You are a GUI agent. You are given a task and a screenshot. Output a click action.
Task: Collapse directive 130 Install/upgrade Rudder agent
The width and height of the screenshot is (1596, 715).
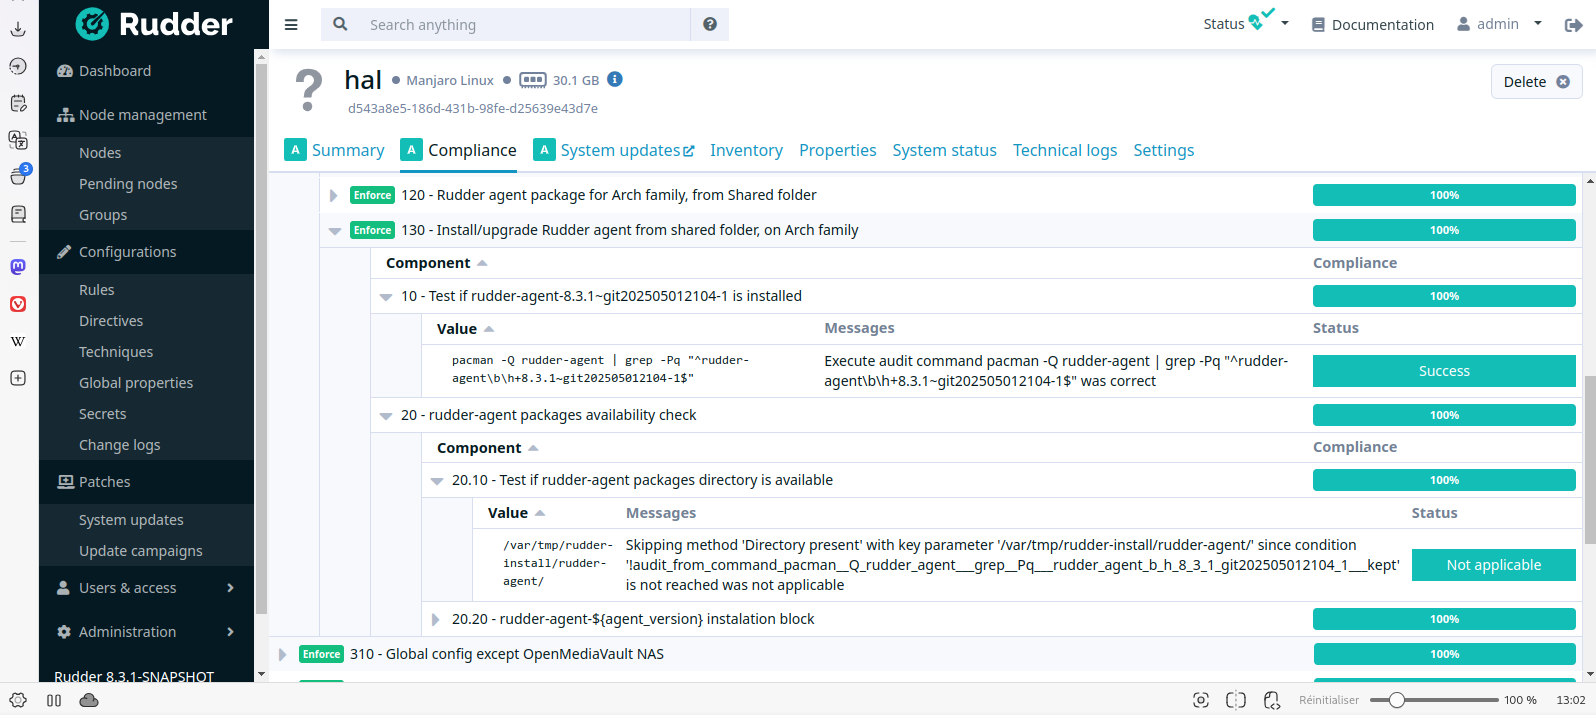coord(335,231)
